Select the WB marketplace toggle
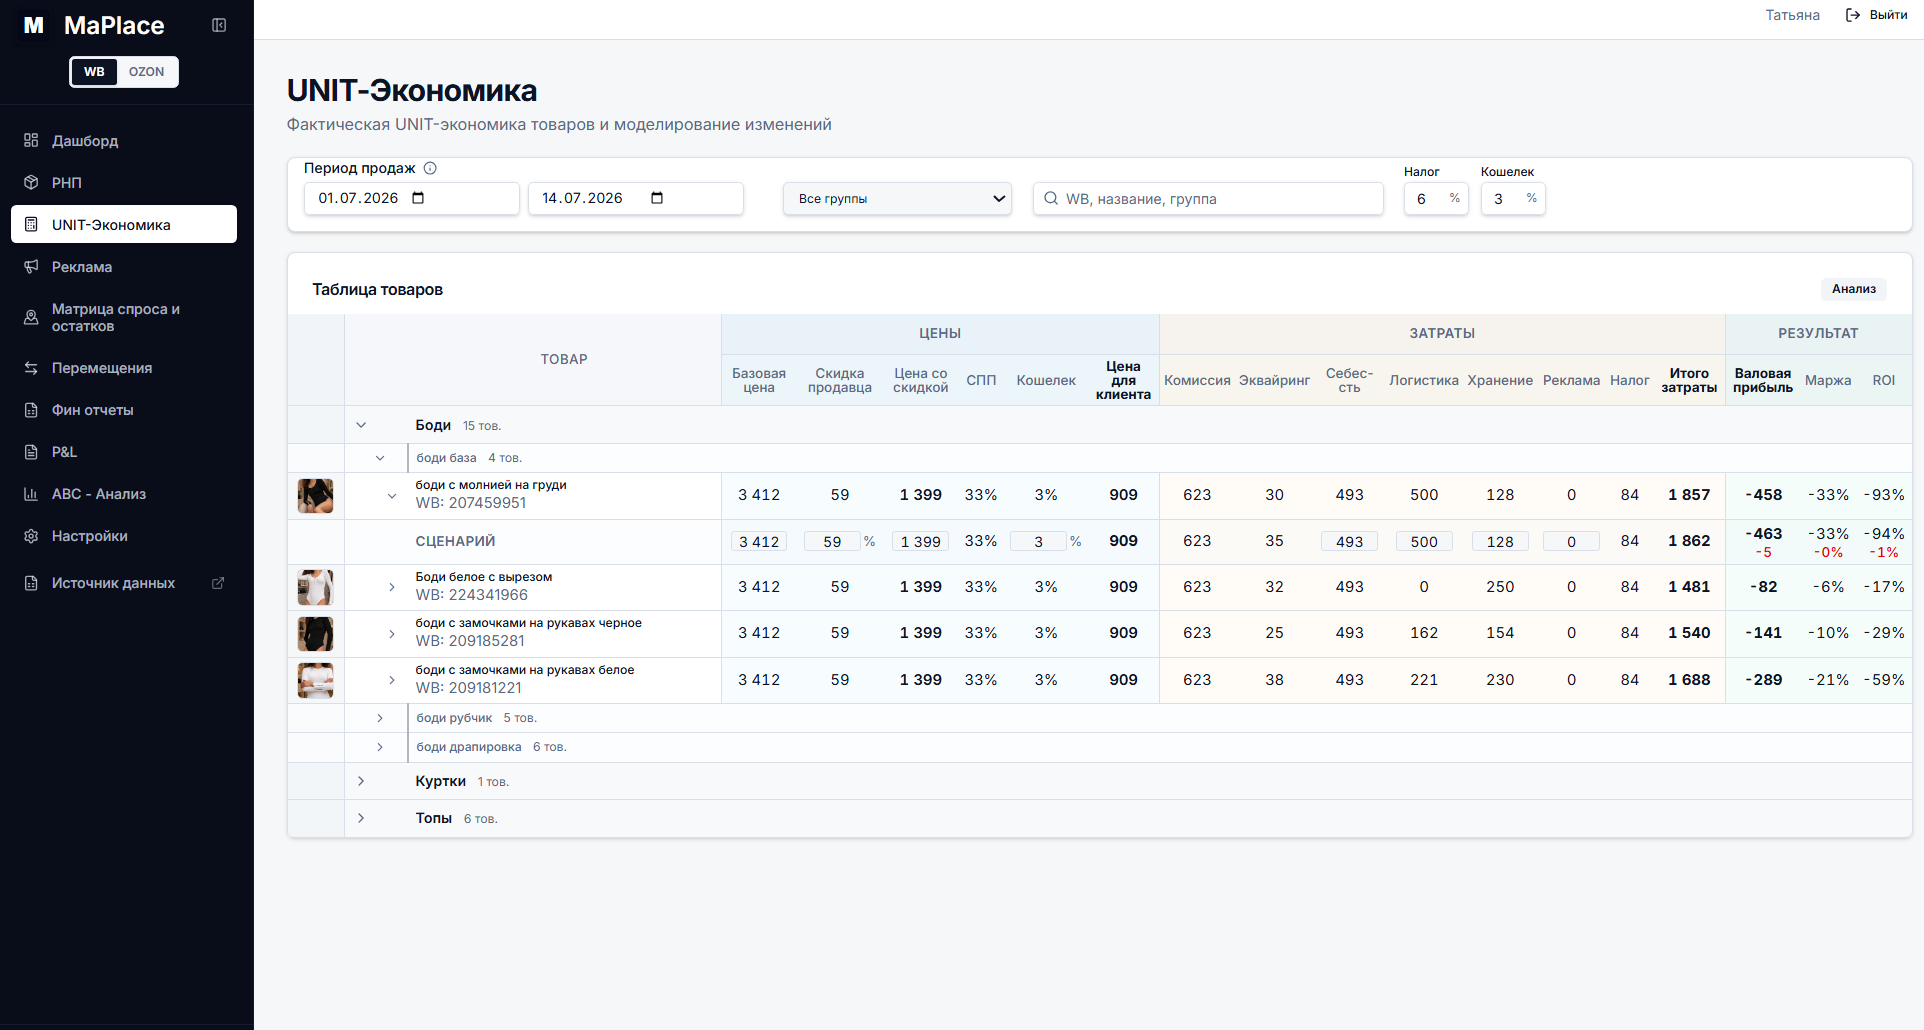1924x1030 pixels. tap(94, 72)
